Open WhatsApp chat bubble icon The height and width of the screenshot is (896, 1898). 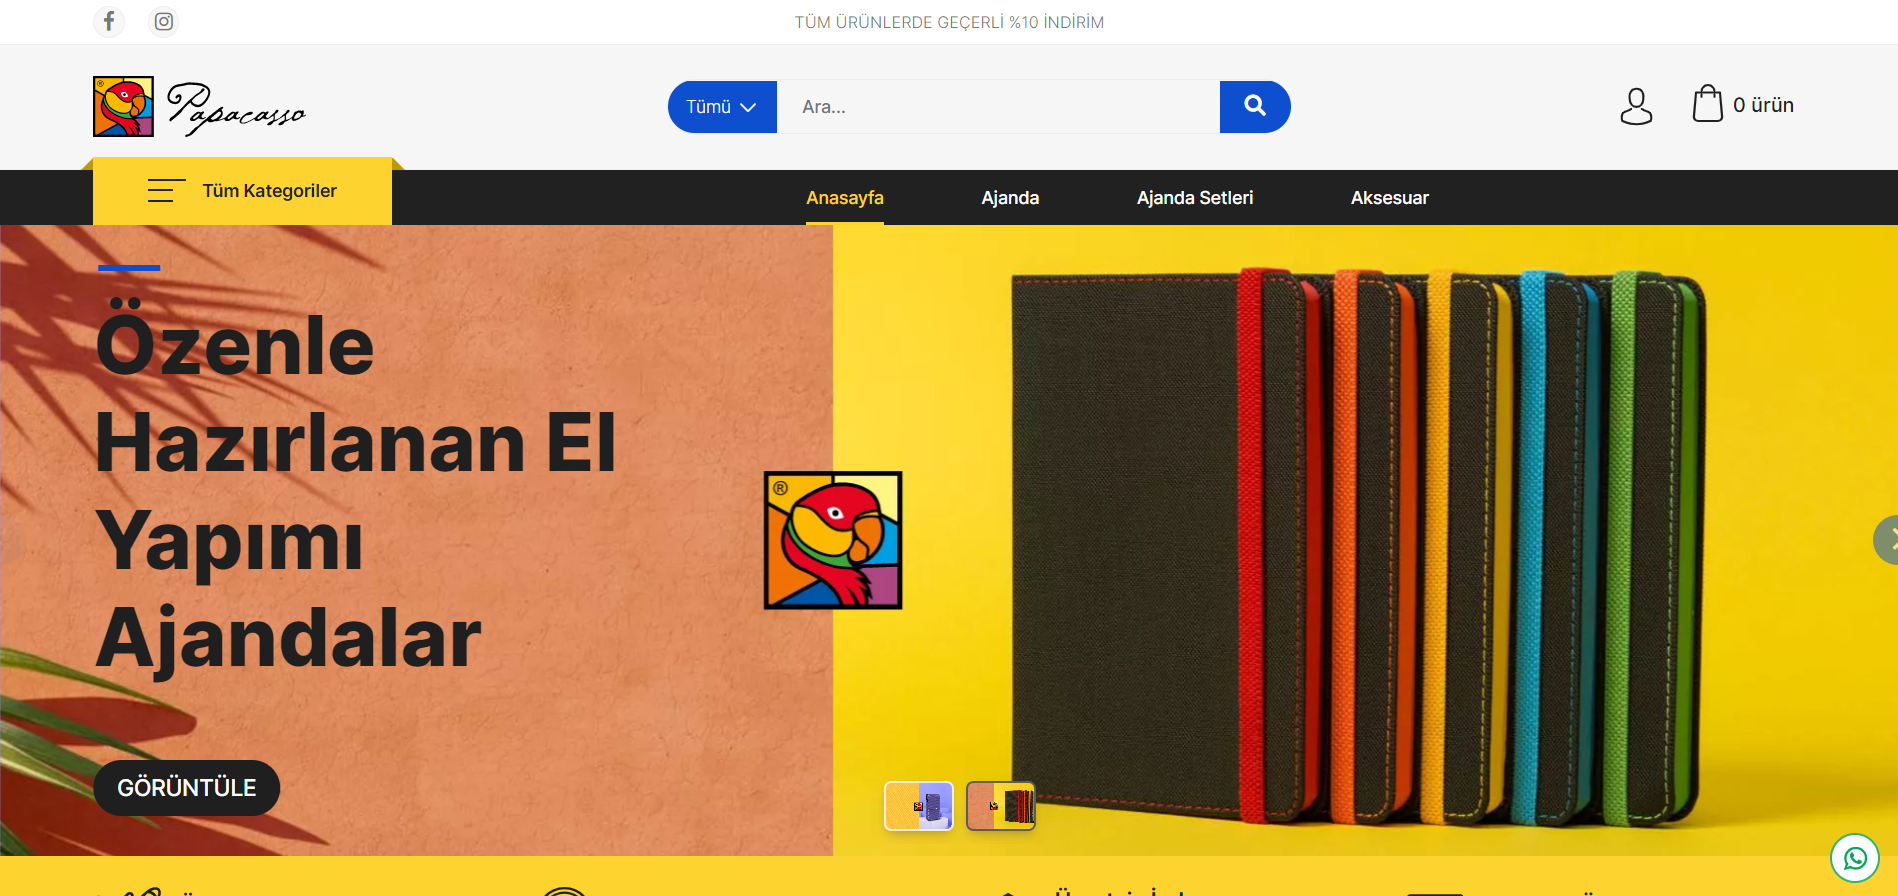point(1855,858)
